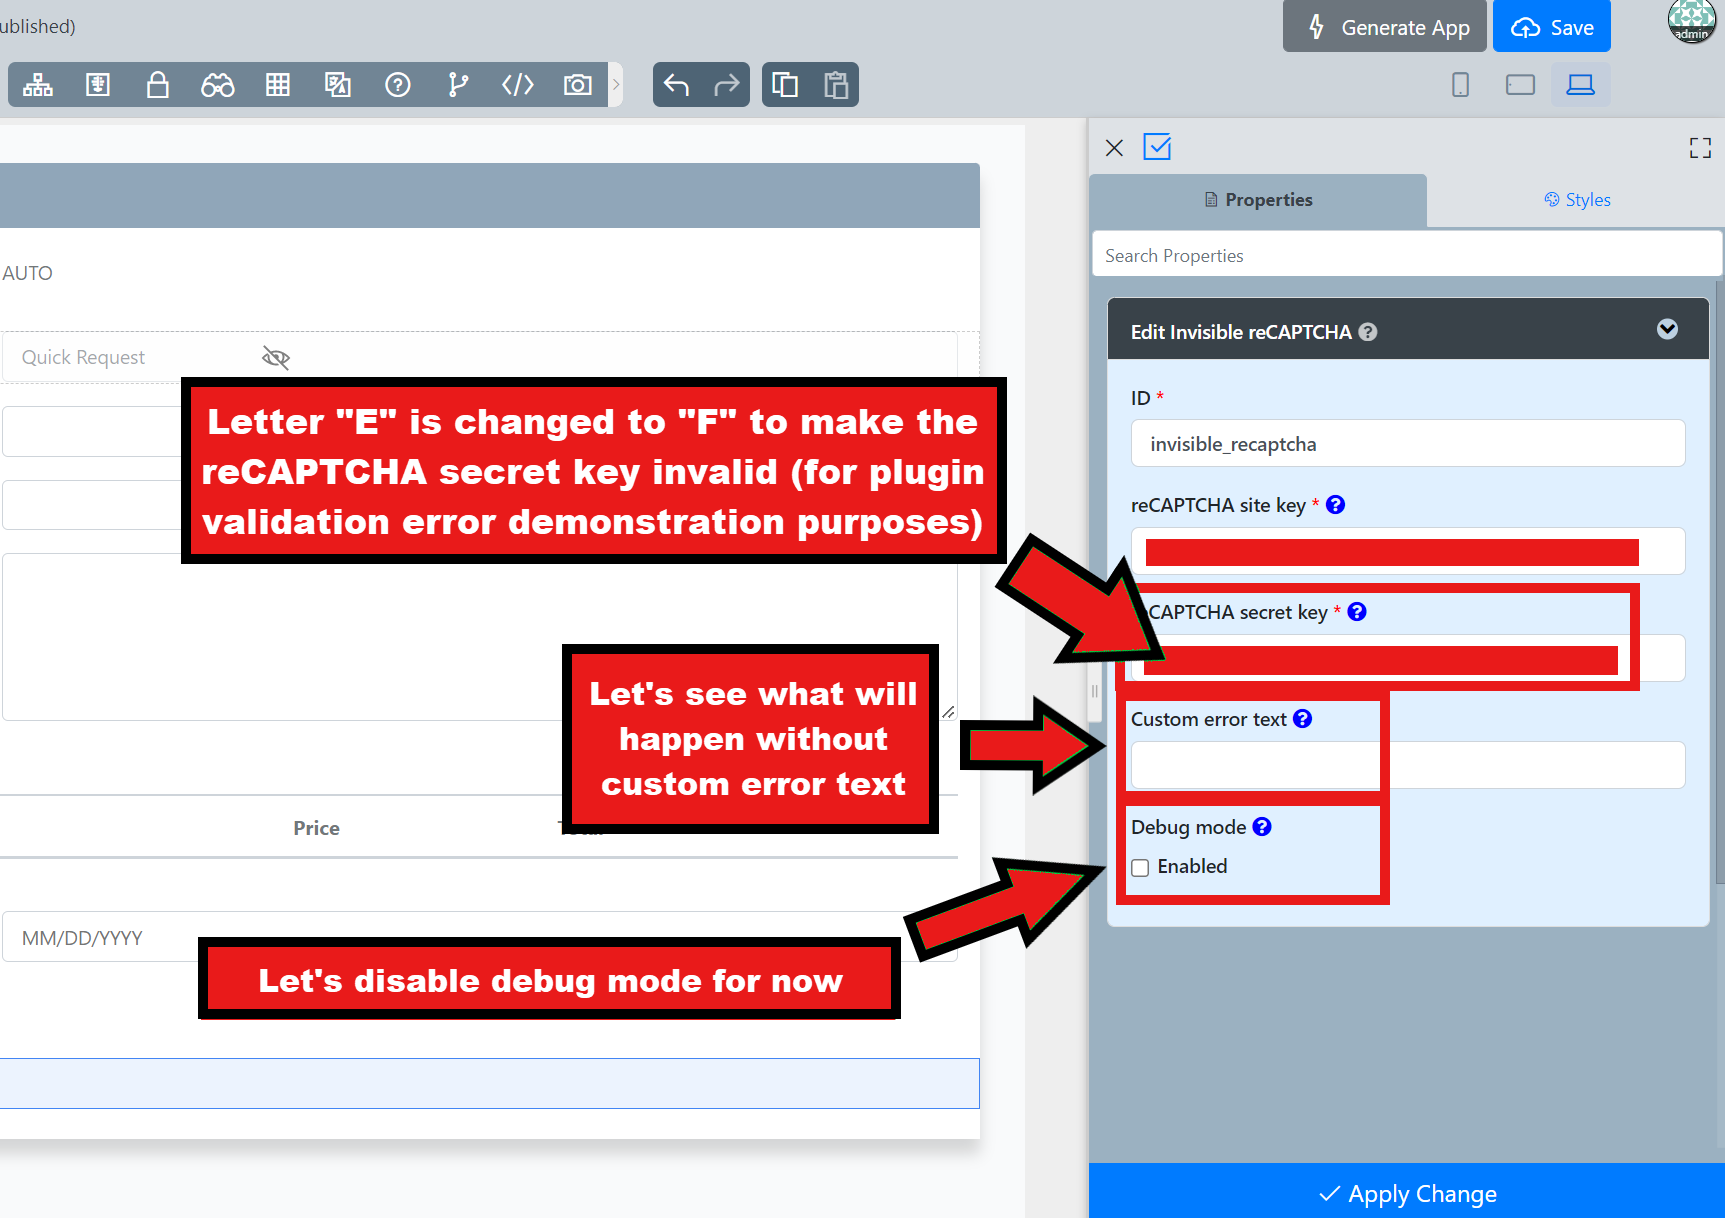Switch to tablet preview

tap(1520, 85)
